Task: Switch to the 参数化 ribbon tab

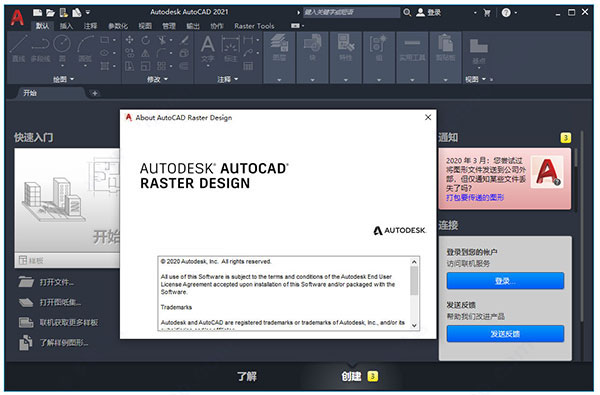Action: pos(118,26)
